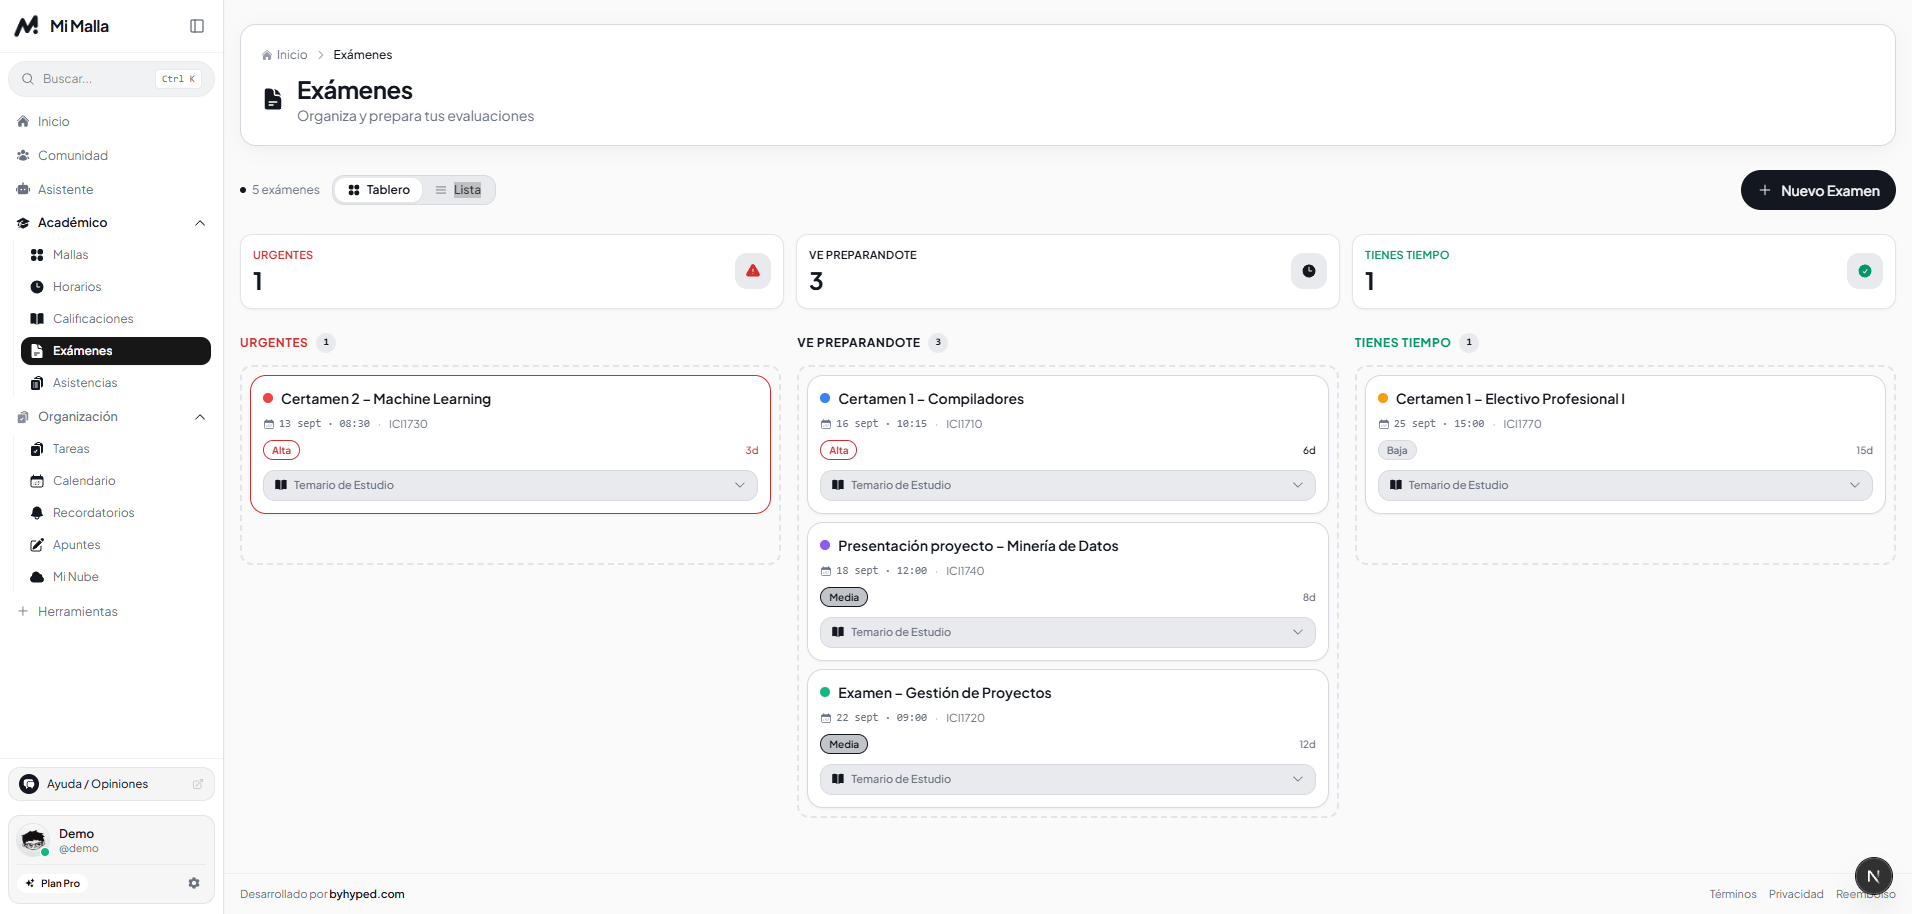This screenshot has width=1912, height=914.
Task: Open the Certamen 2 – Machine Learning title
Action: click(x=386, y=399)
